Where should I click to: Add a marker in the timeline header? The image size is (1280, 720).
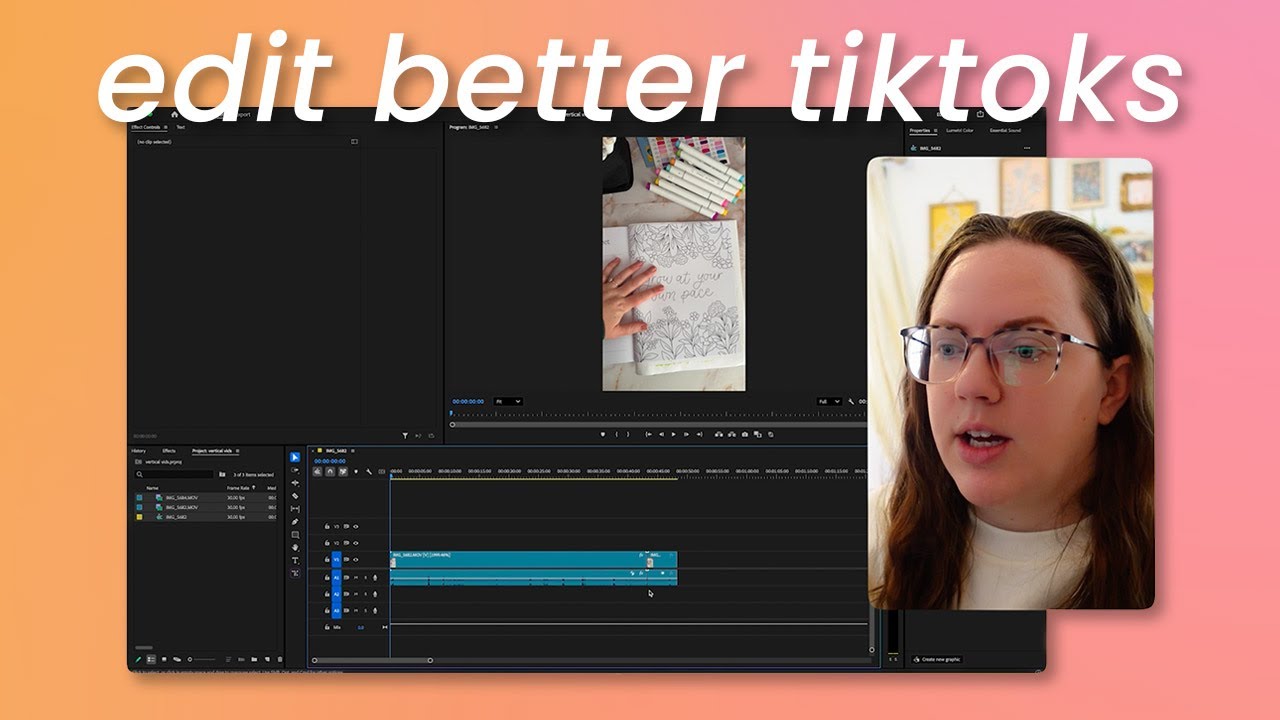tap(356, 471)
